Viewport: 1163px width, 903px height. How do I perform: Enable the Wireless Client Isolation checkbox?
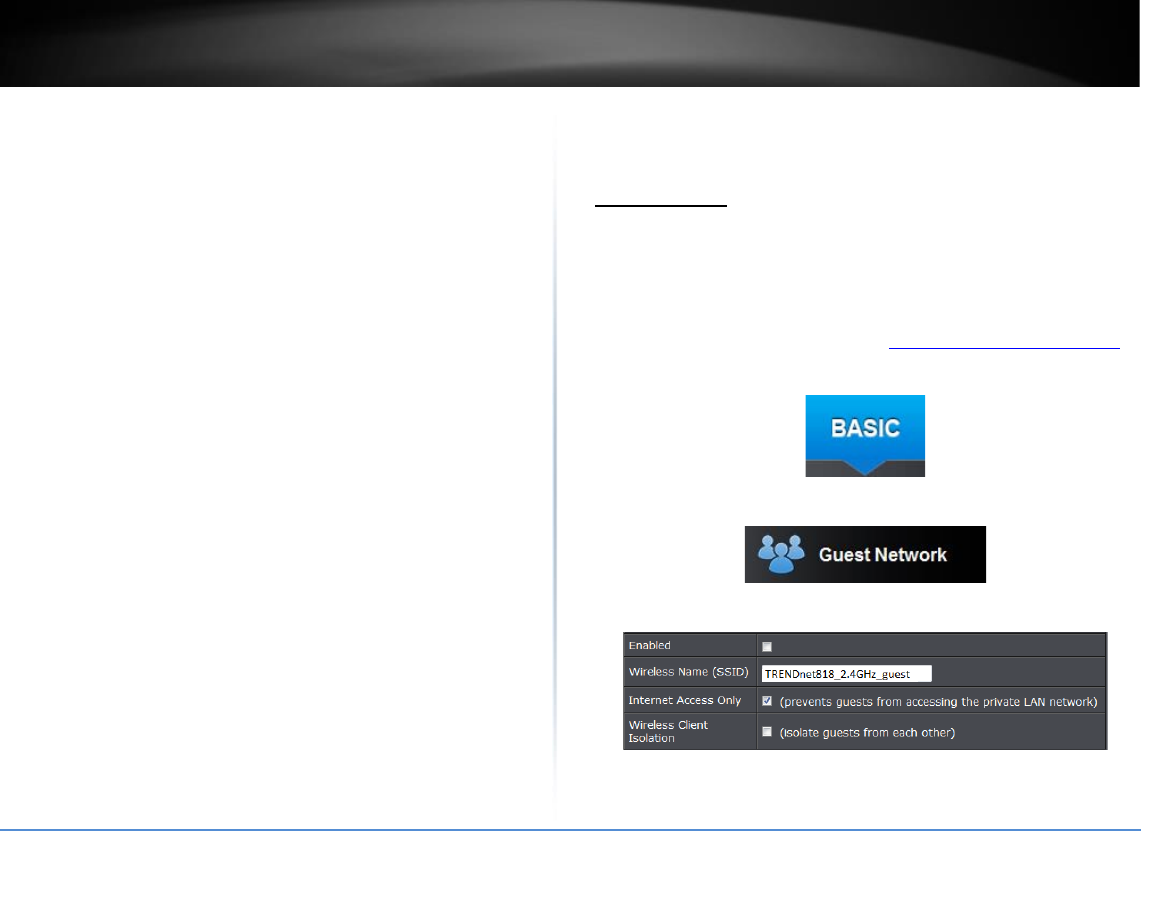[767, 732]
